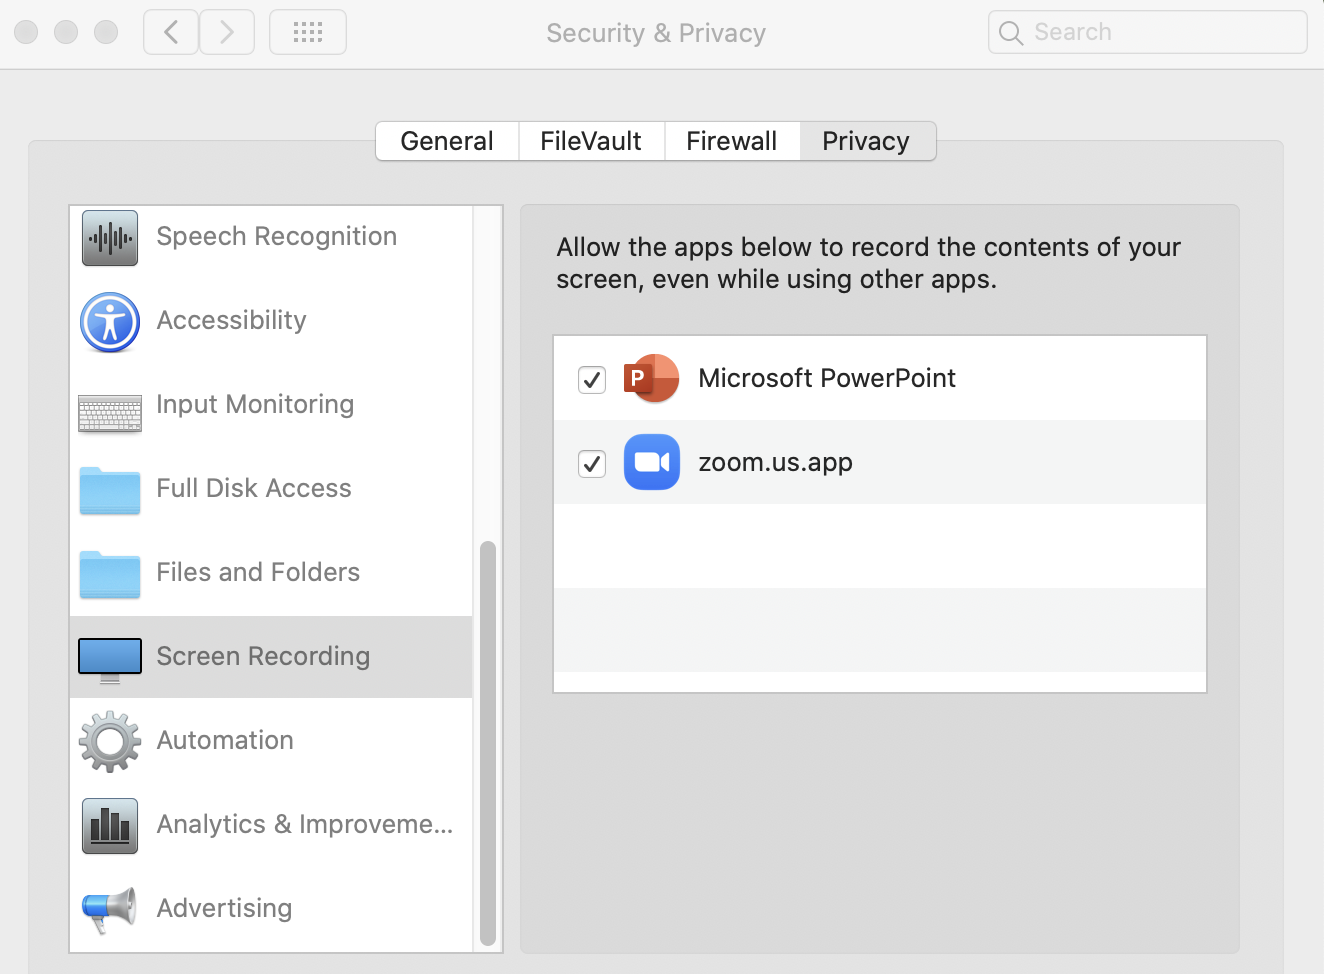Switch to the General tab
Image resolution: width=1324 pixels, height=974 pixels.
(447, 141)
